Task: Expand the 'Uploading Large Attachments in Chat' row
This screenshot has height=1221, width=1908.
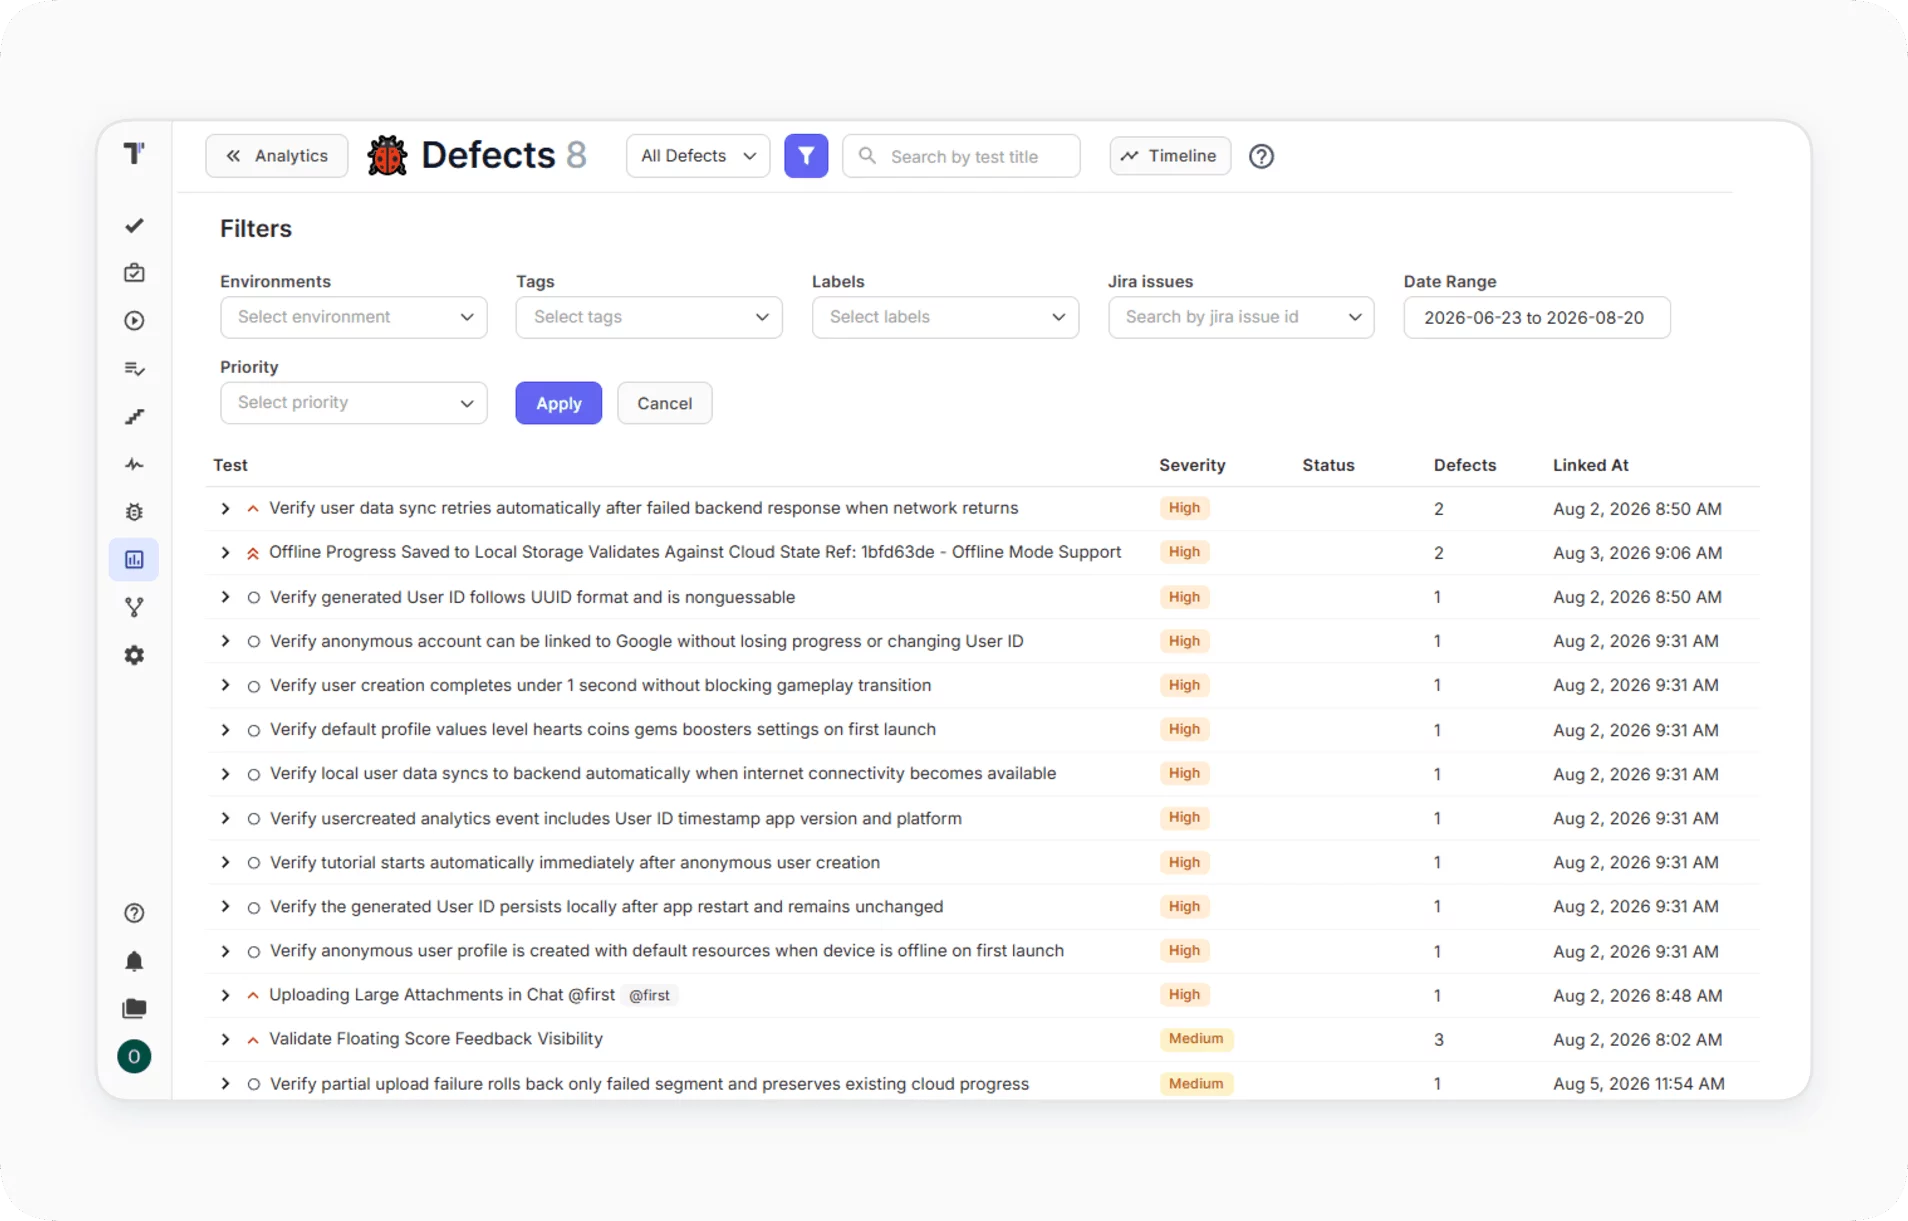Action: click(225, 995)
